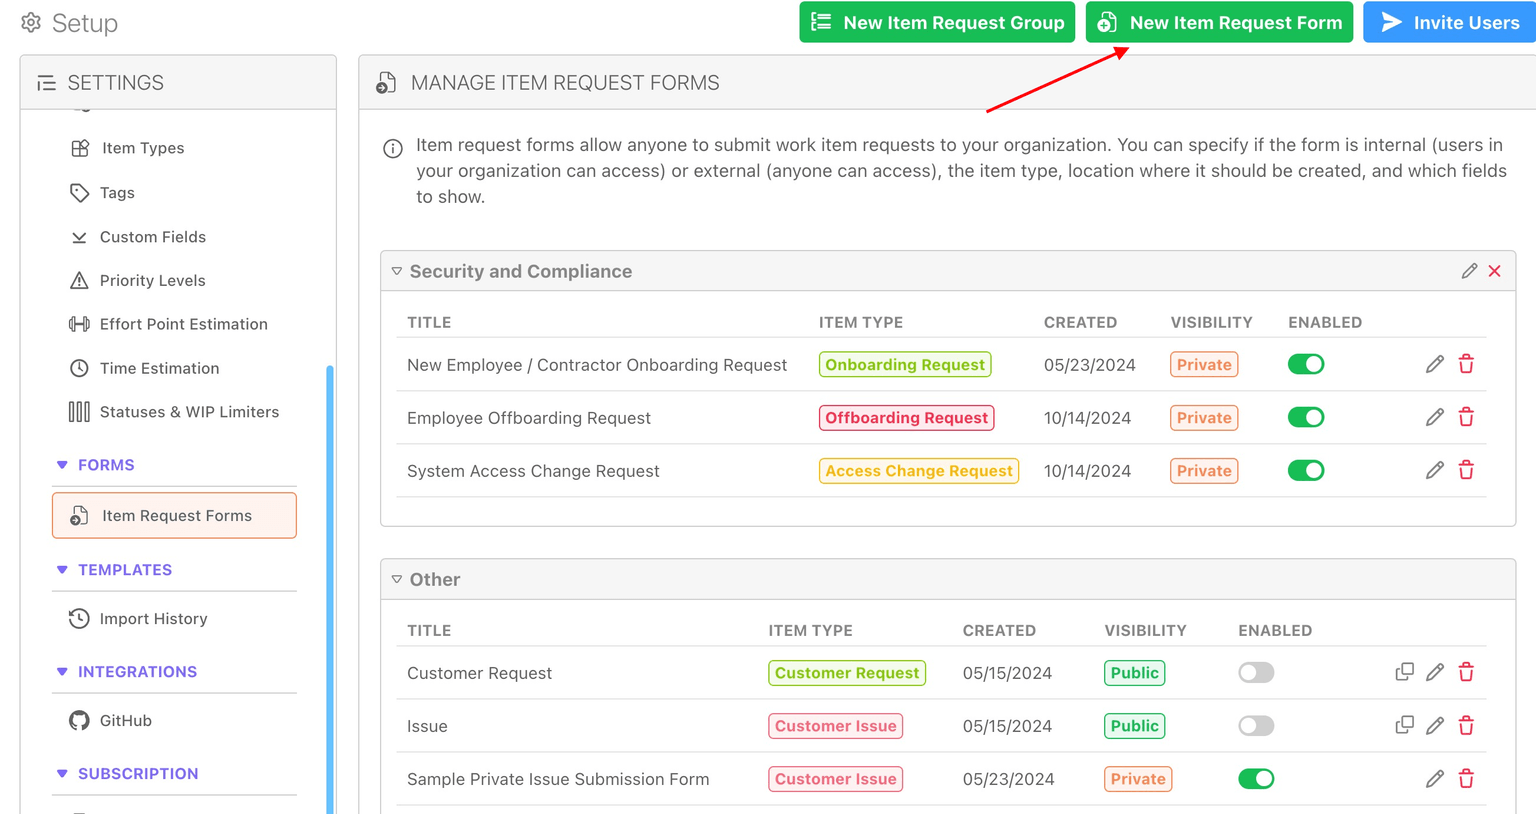Viewport: 1536px width, 814px height.
Task: Turn off Sample Private Issue Submission Form
Action: coord(1256,778)
